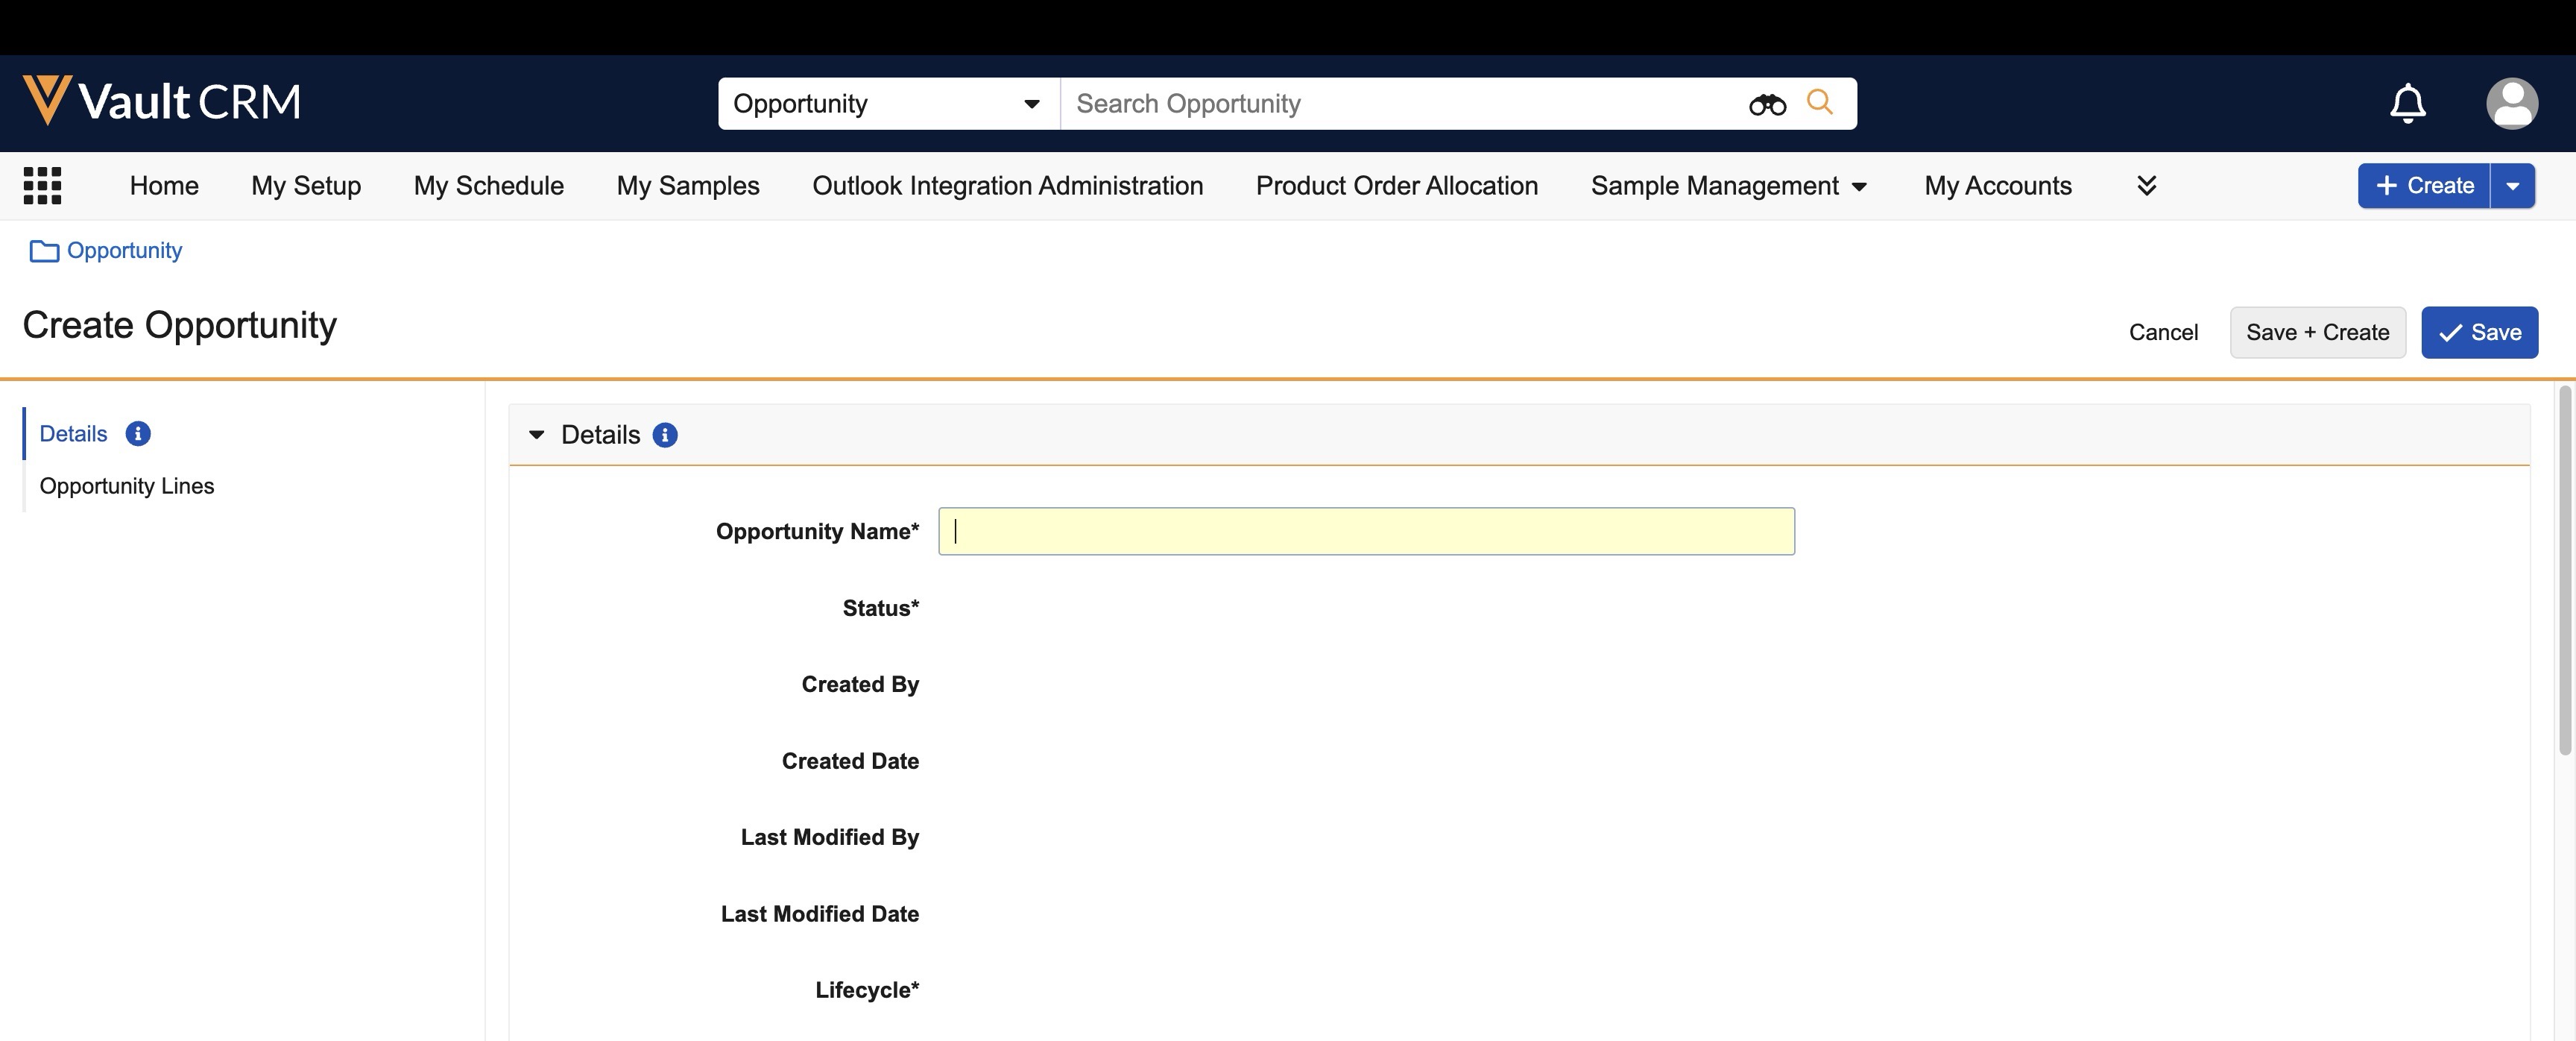Open the notifications bell
Viewport: 2576px width, 1041px height.
(x=2407, y=103)
